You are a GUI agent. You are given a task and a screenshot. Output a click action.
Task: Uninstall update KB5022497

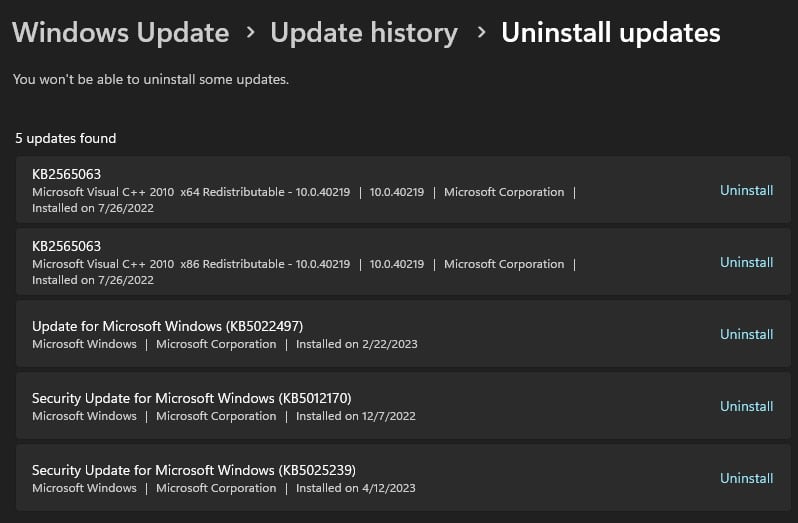[746, 334]
